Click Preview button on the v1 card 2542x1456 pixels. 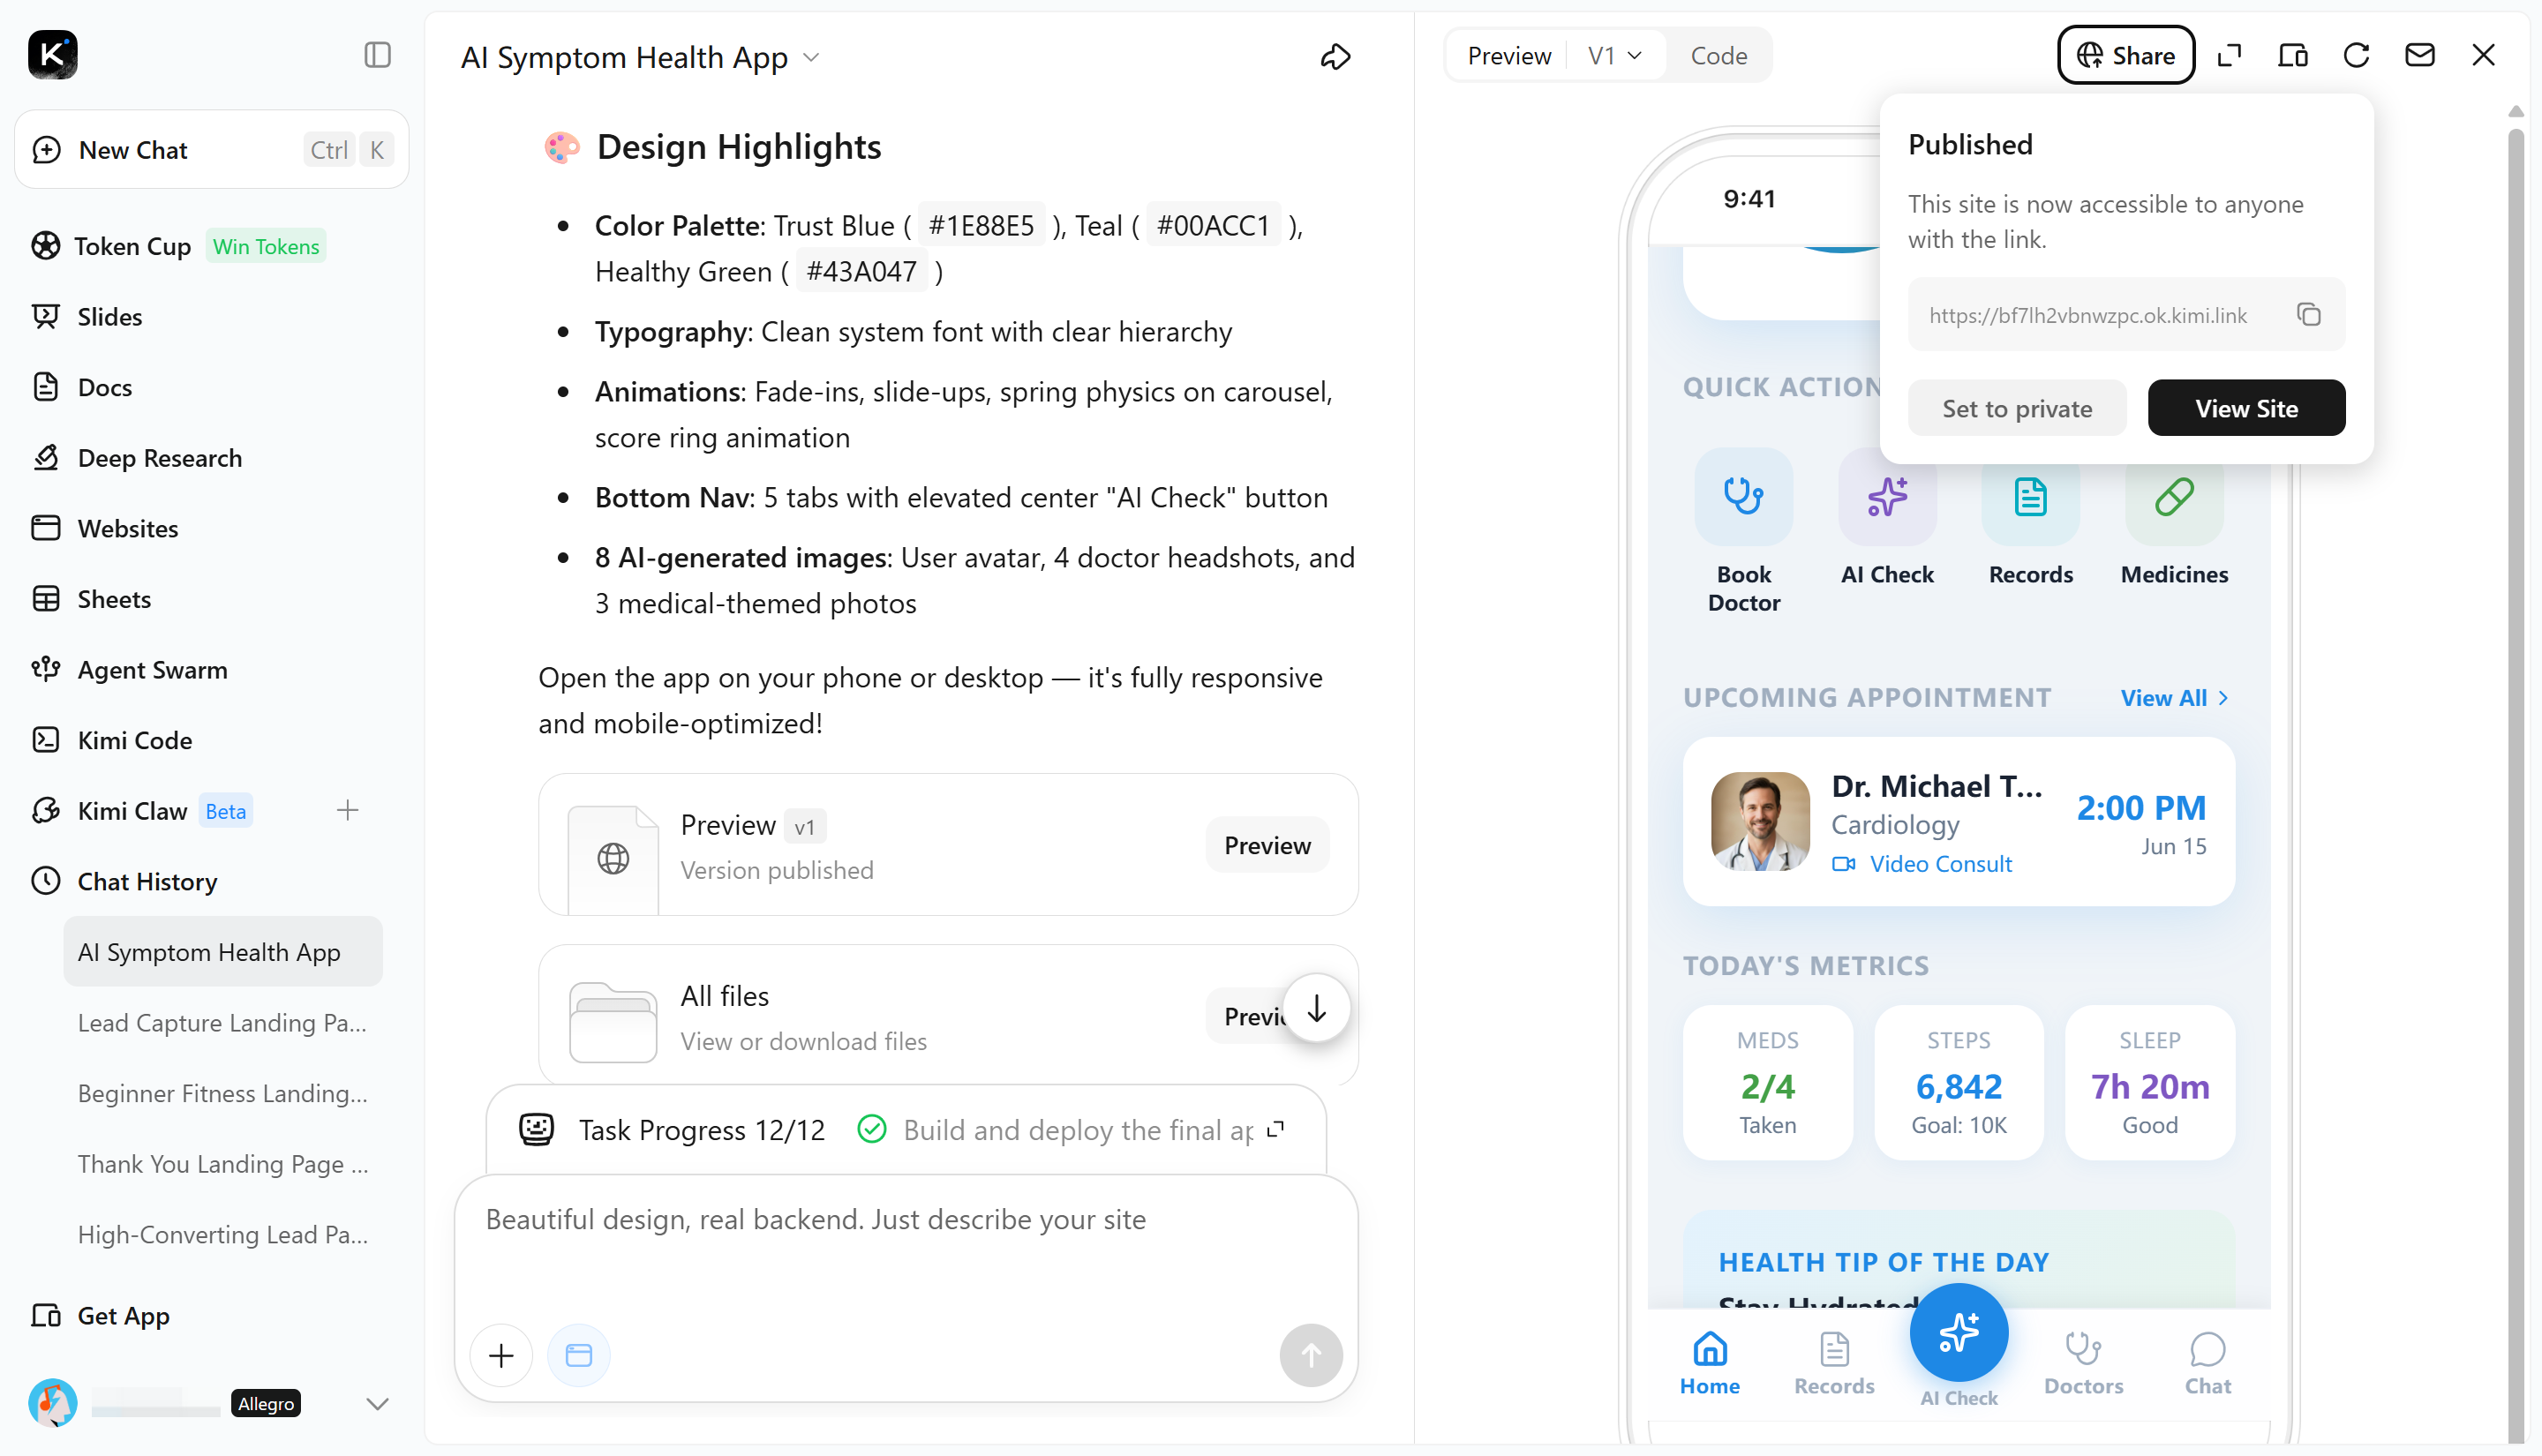(1267, 845)
